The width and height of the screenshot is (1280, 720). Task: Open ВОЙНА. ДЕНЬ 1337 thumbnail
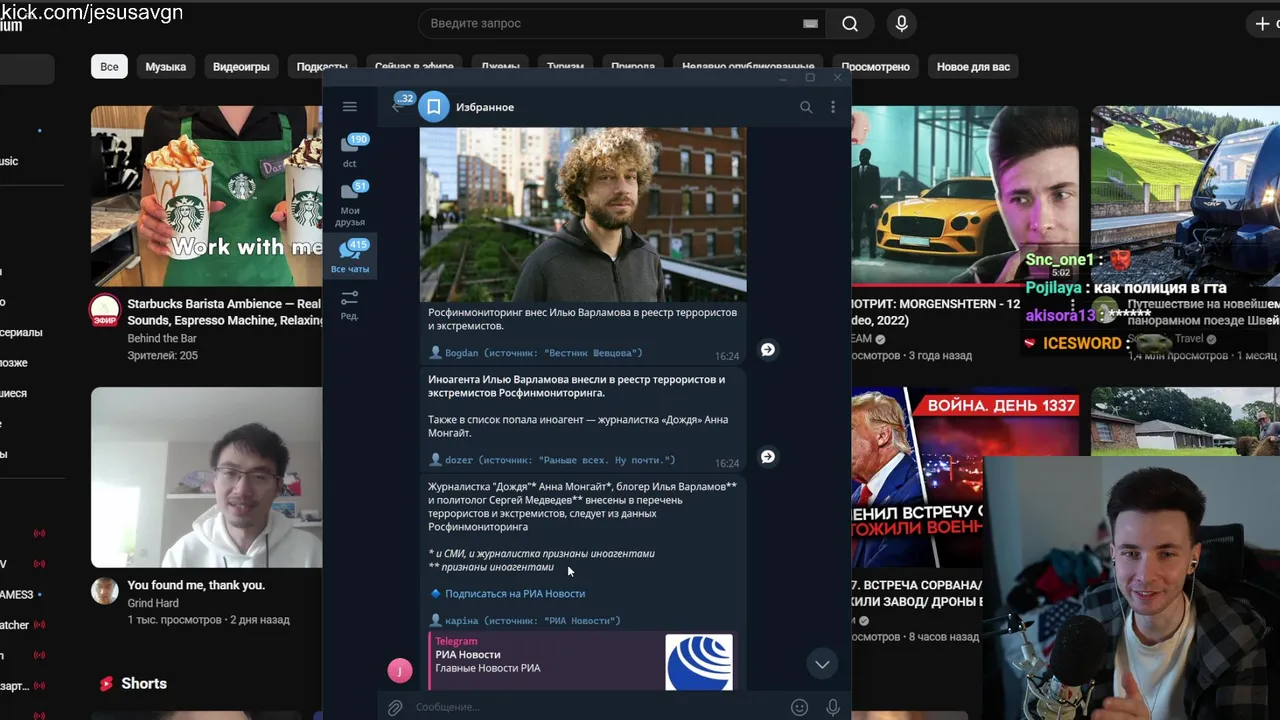pyautogui.click(x=965, y=477)
